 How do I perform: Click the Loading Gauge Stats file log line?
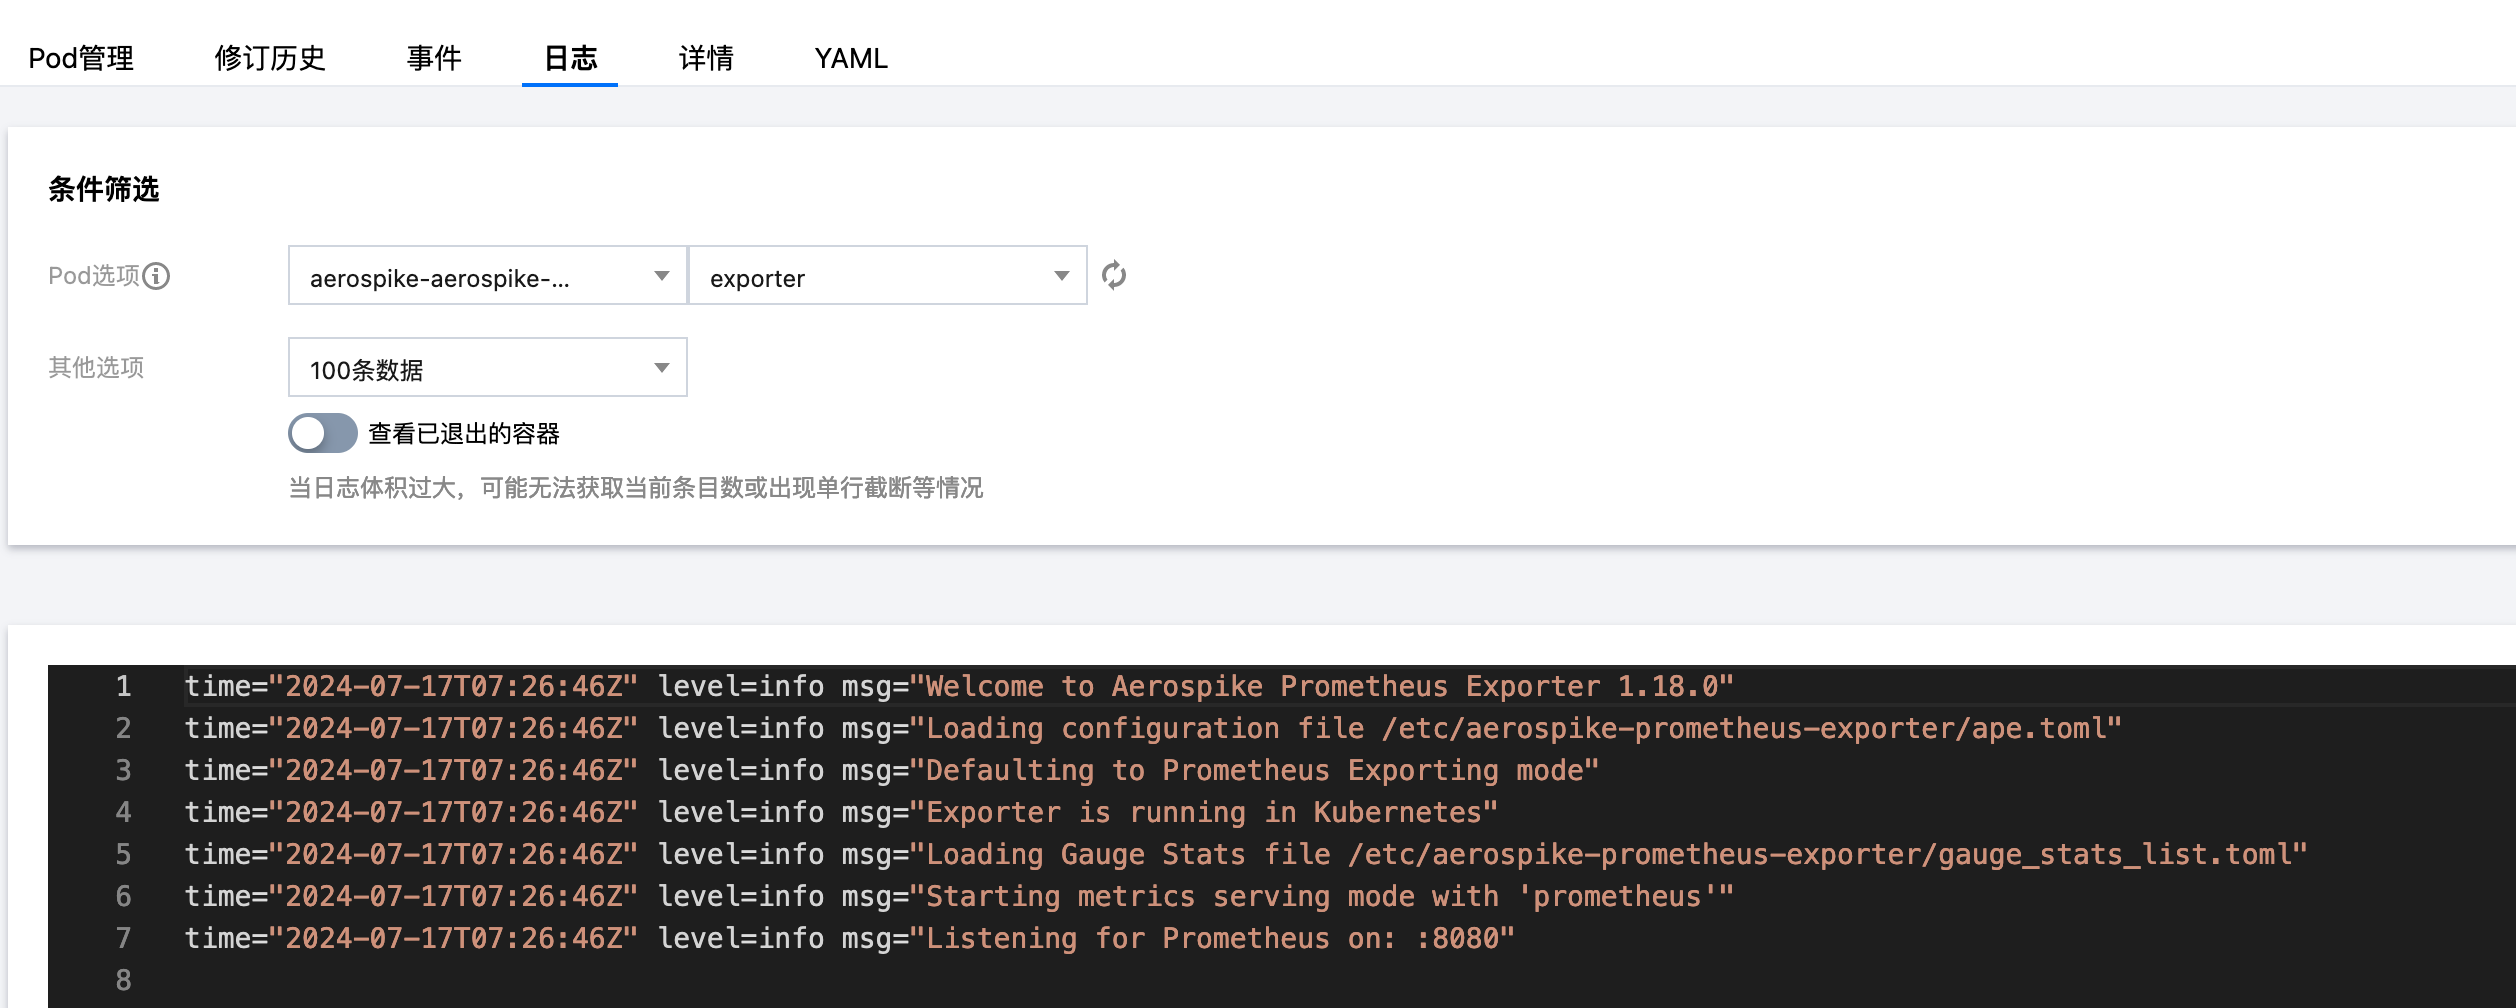[1245, 855]
